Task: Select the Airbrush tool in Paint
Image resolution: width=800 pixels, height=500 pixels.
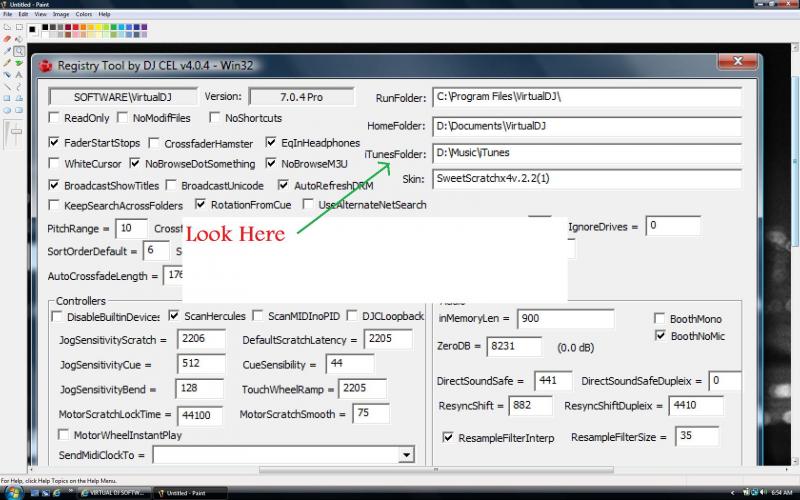Action: pyautogui.click(x=7, y=74)
